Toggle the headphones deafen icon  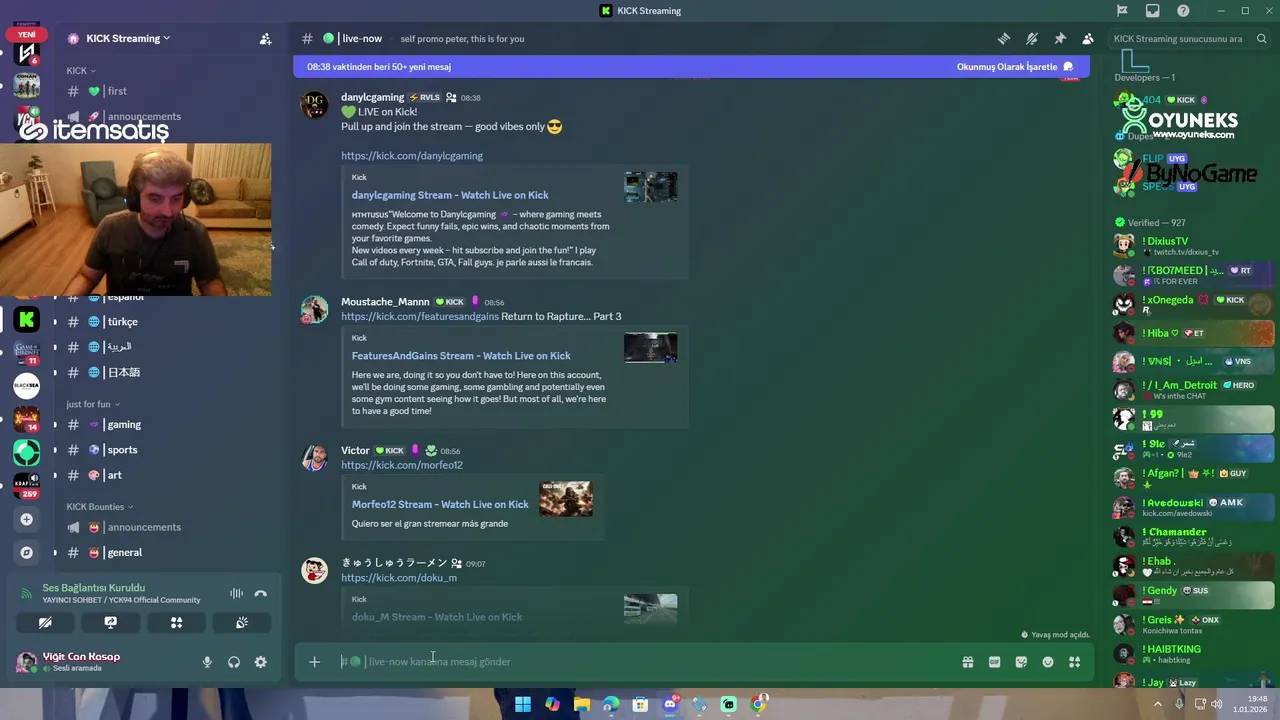234,662
